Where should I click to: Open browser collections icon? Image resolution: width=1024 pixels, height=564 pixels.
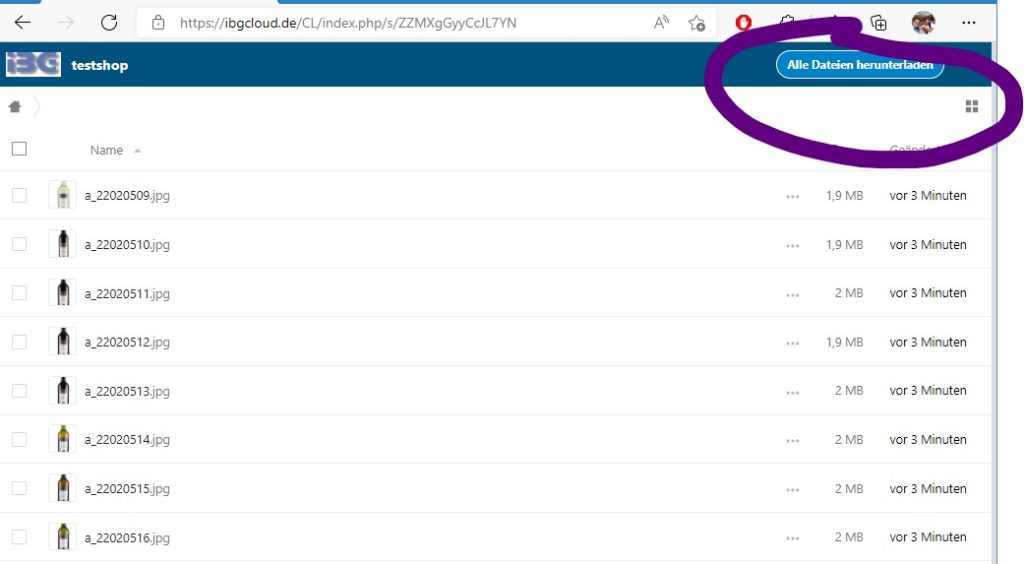pos(878,23)
